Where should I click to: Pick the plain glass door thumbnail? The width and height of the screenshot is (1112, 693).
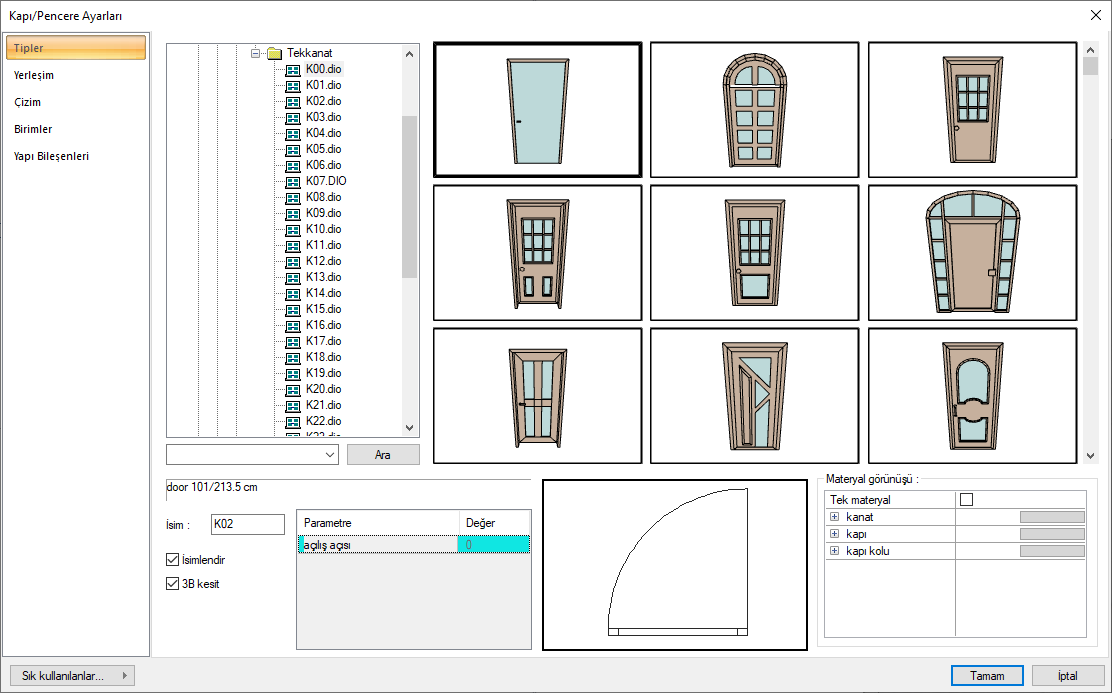coord(537,110)
